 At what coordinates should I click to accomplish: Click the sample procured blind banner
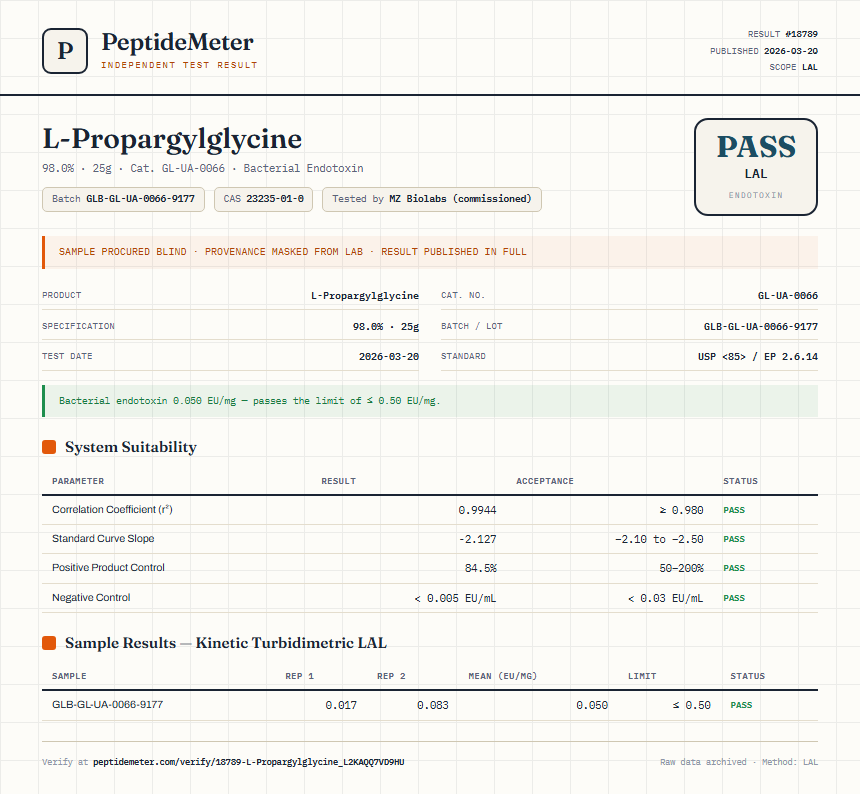[430, 252]
